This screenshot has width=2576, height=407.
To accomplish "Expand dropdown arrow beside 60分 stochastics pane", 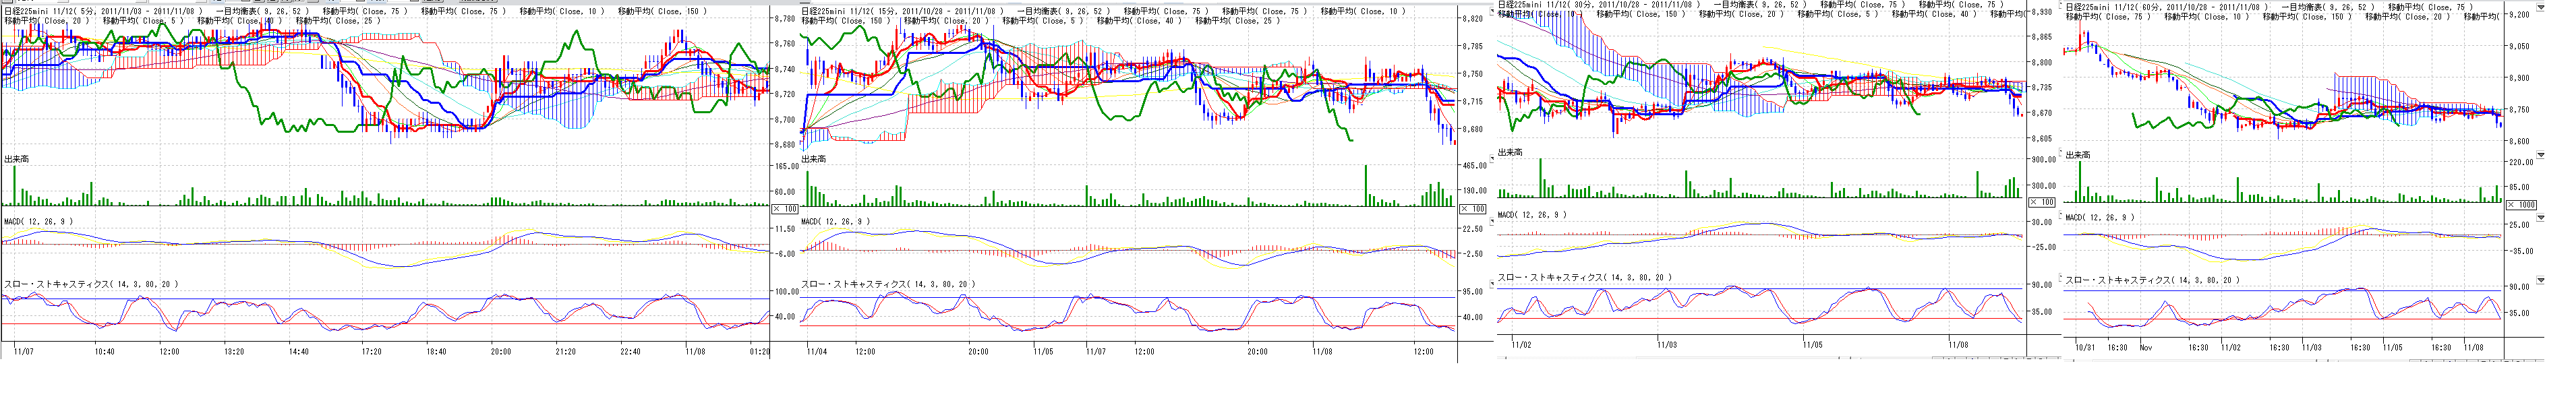I will pyautogui.click(x=2540, y=280).
